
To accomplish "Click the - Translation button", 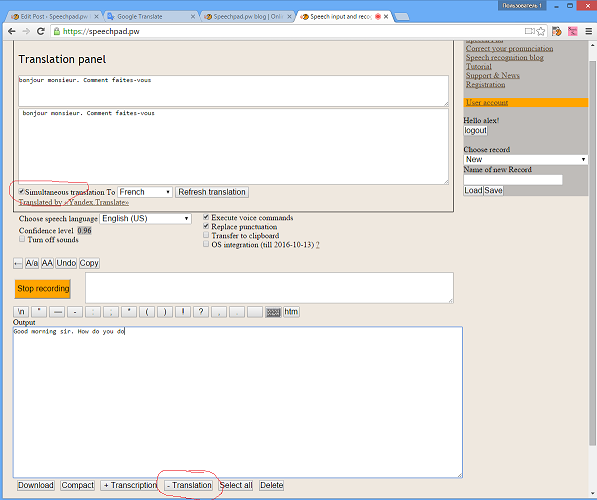I will [189, 486].
